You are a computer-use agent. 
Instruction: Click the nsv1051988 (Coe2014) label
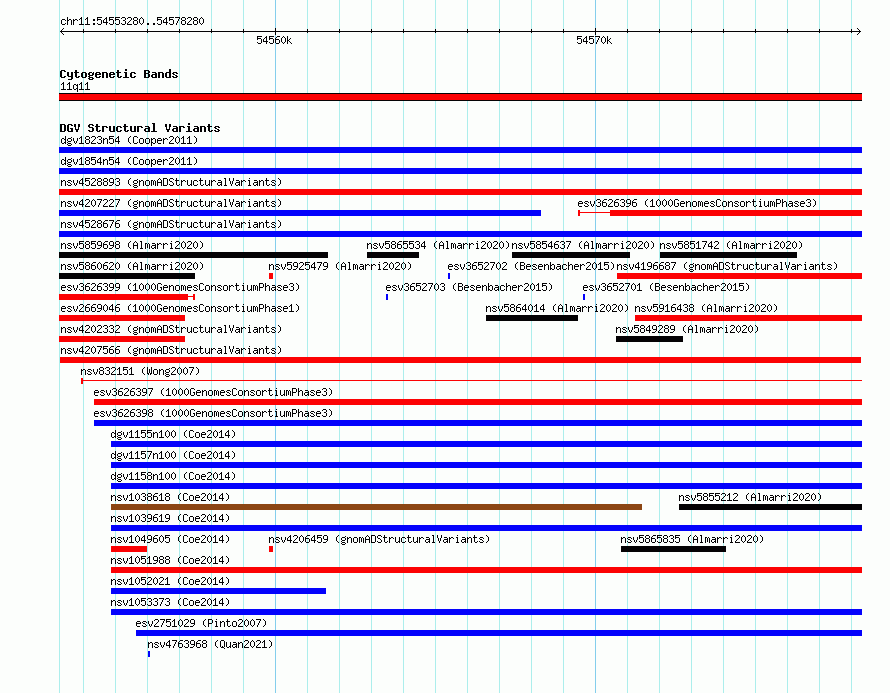point(170,560)
